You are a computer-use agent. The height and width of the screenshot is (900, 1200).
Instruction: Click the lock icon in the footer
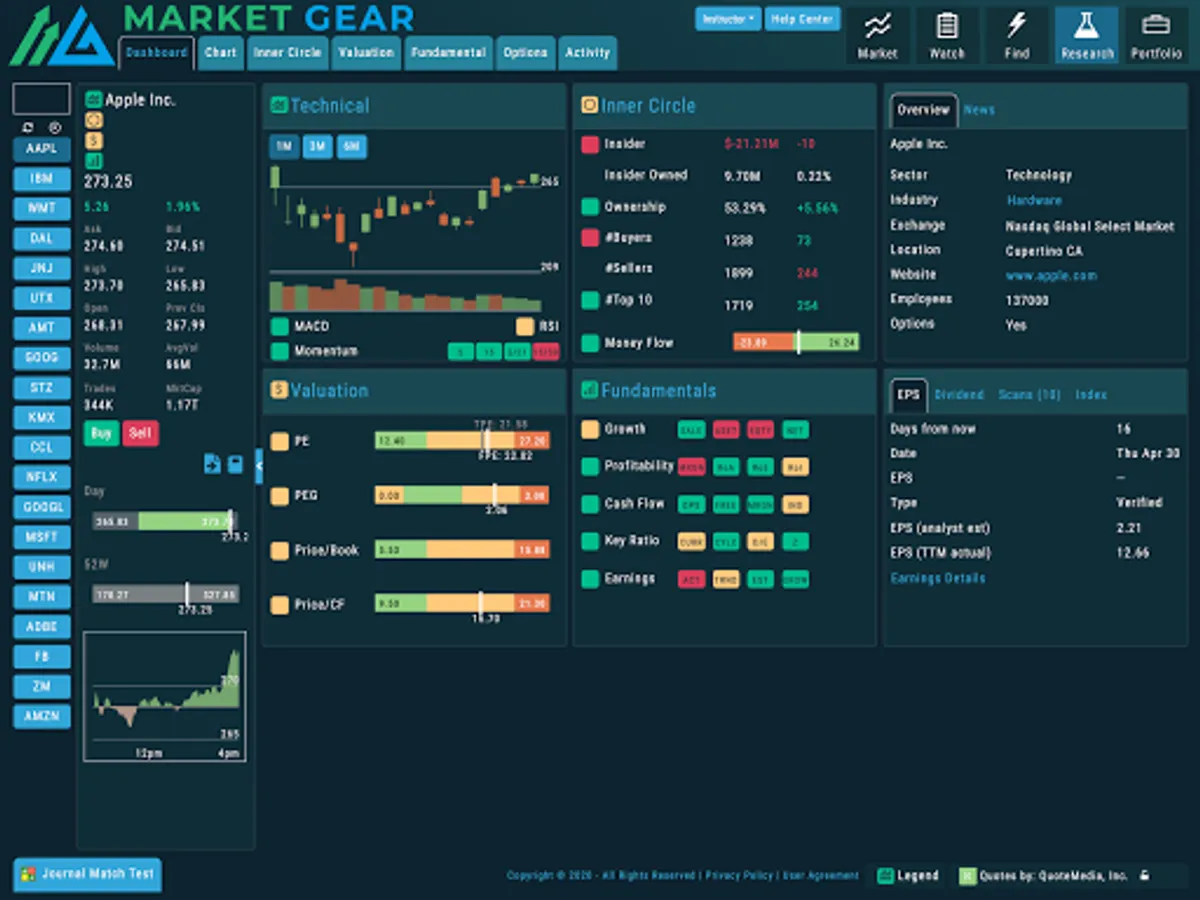point(1144,876)
